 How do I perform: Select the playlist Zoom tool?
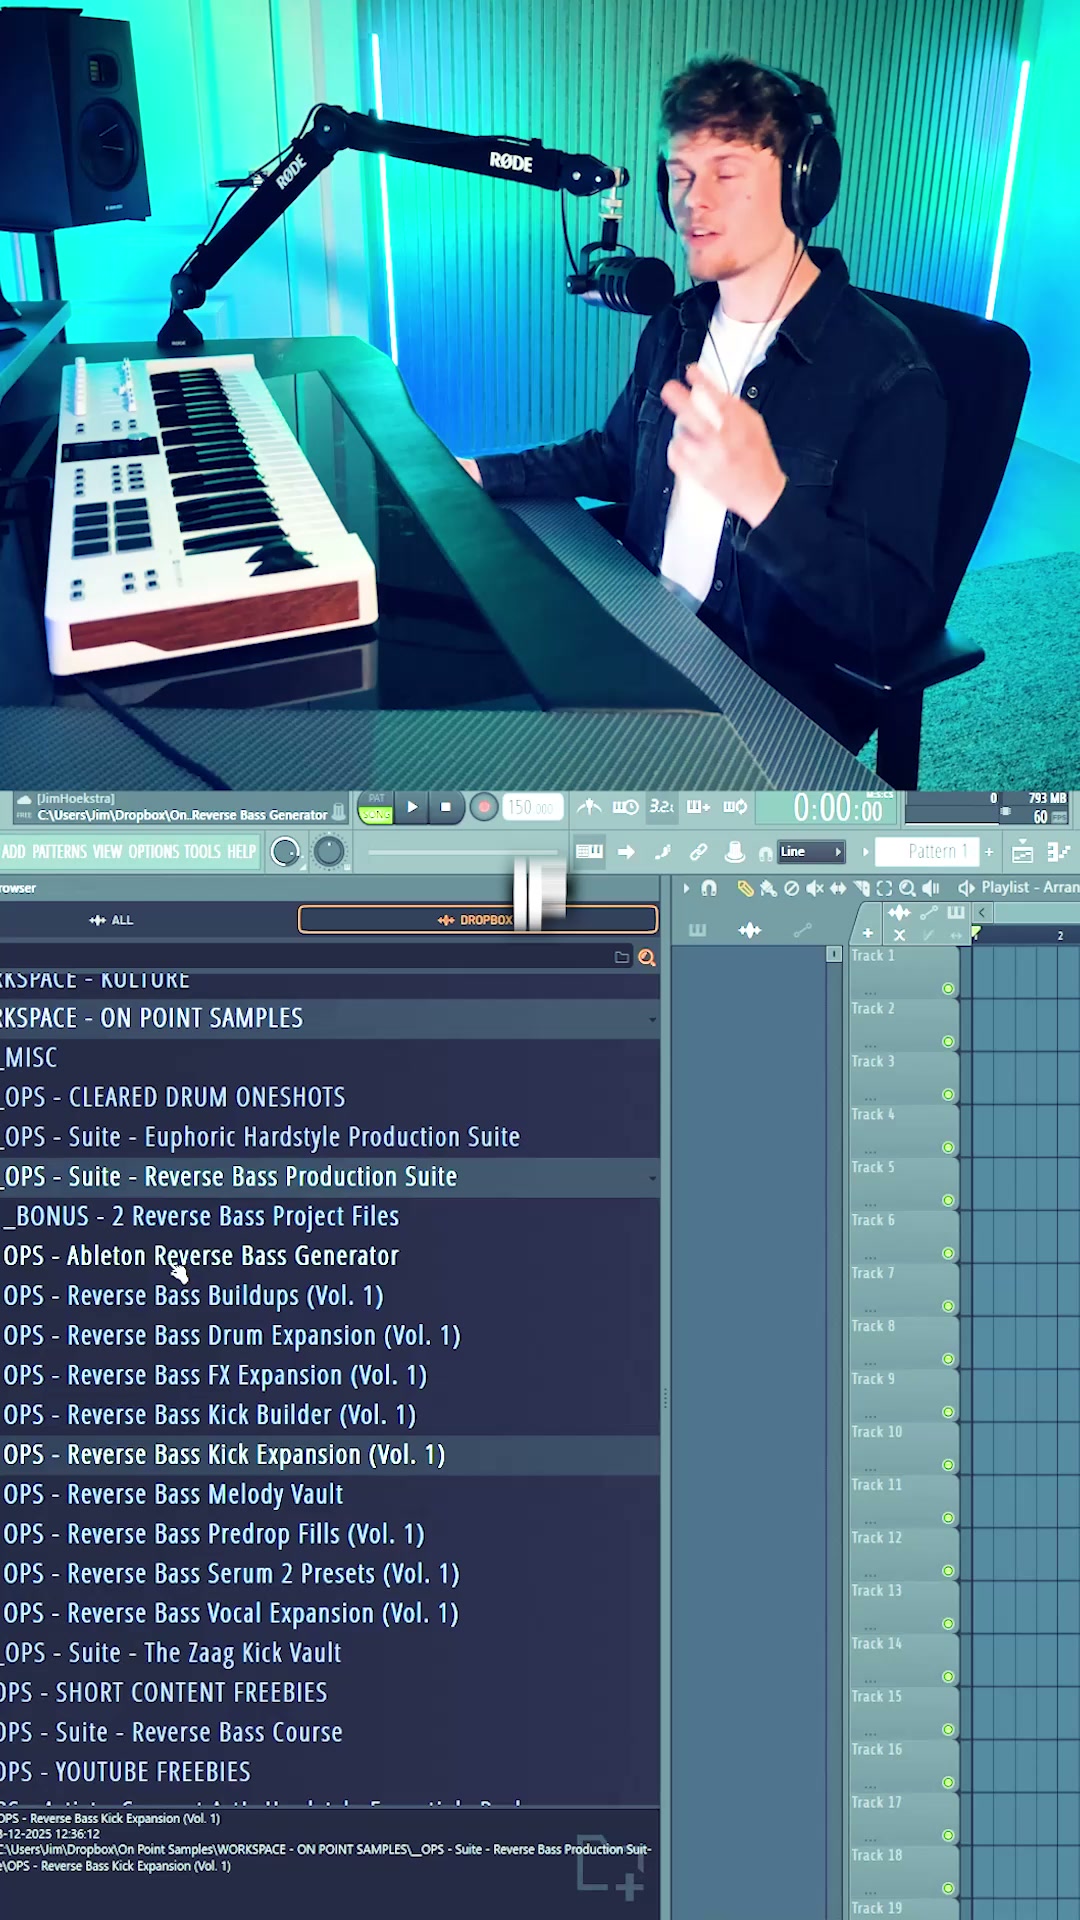(x=907, y=888)
